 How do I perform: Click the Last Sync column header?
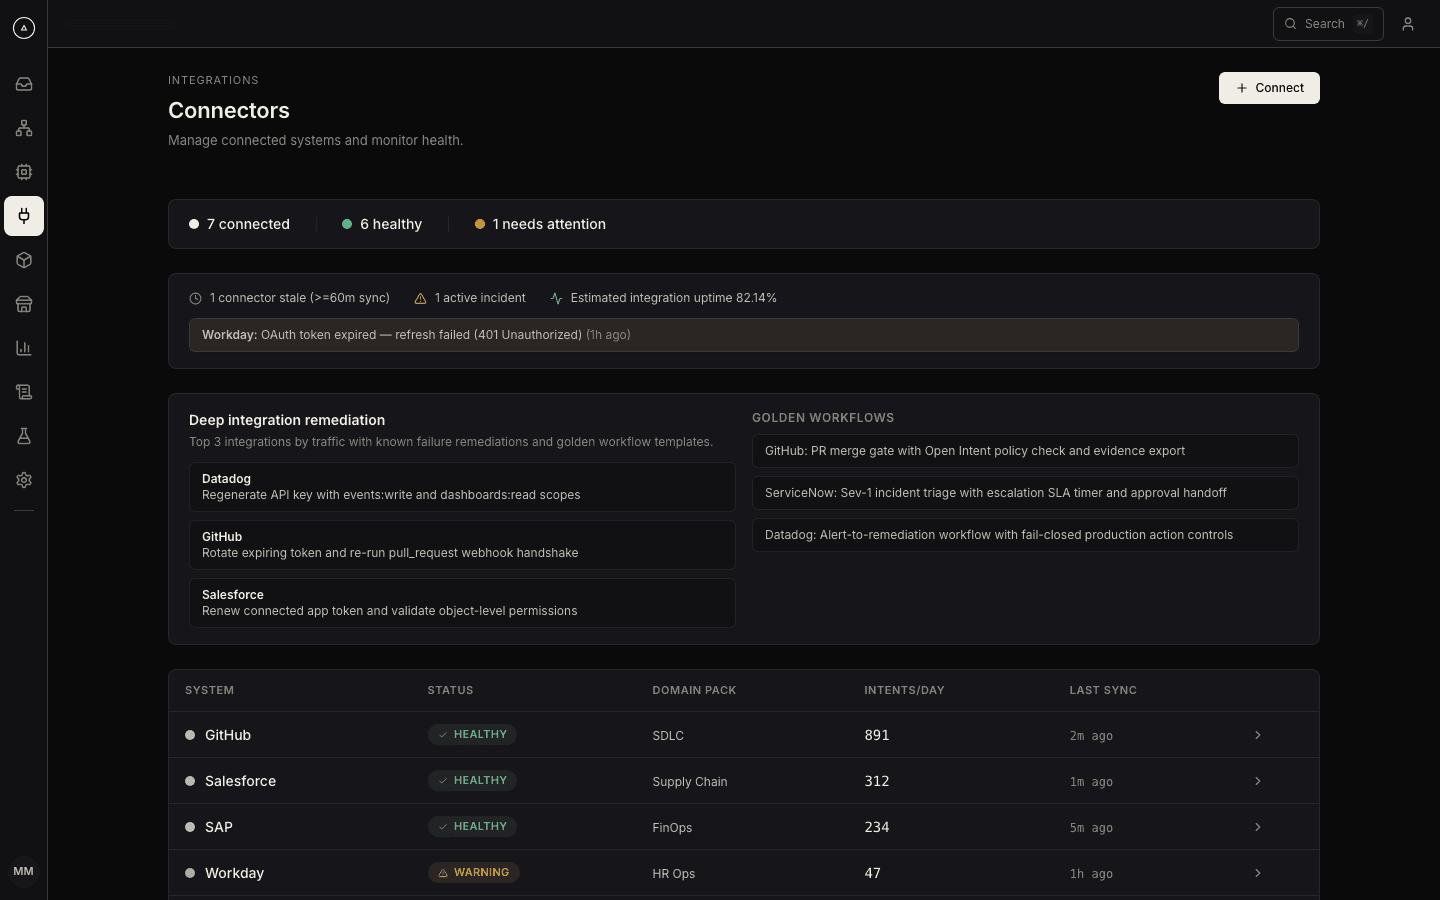click(x=1103, y=690)
